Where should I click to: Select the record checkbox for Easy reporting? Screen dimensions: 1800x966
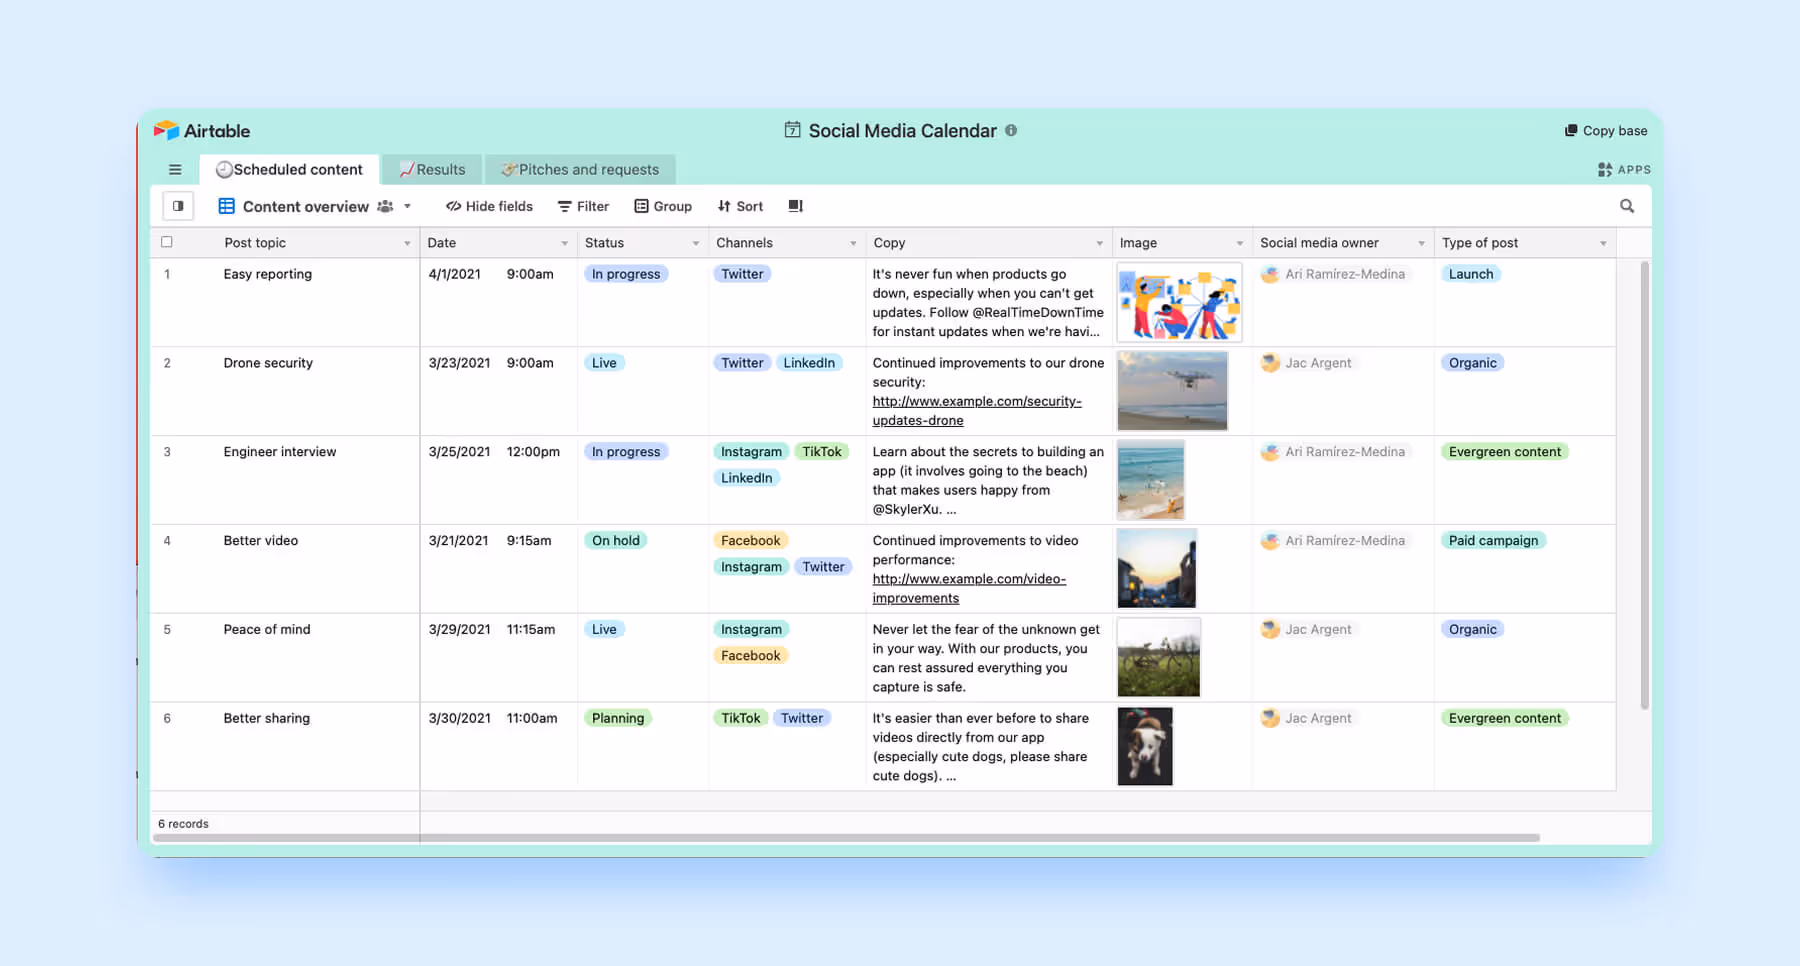(x=167, y=273)
